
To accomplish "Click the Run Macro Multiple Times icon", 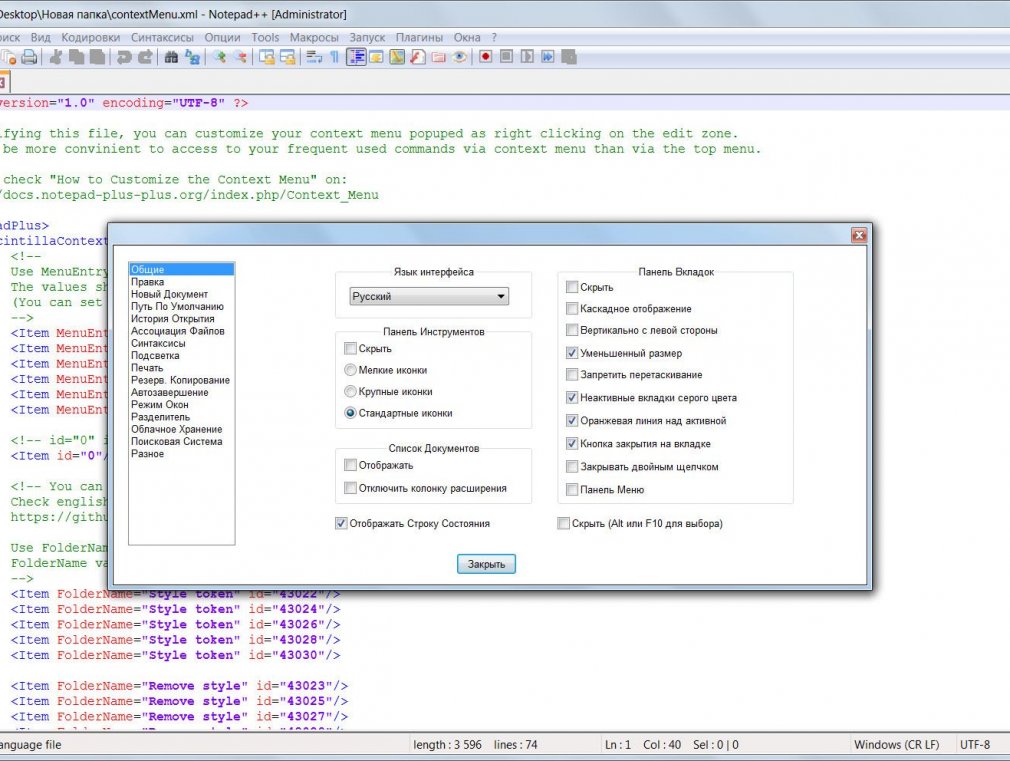I will (548, 57).
